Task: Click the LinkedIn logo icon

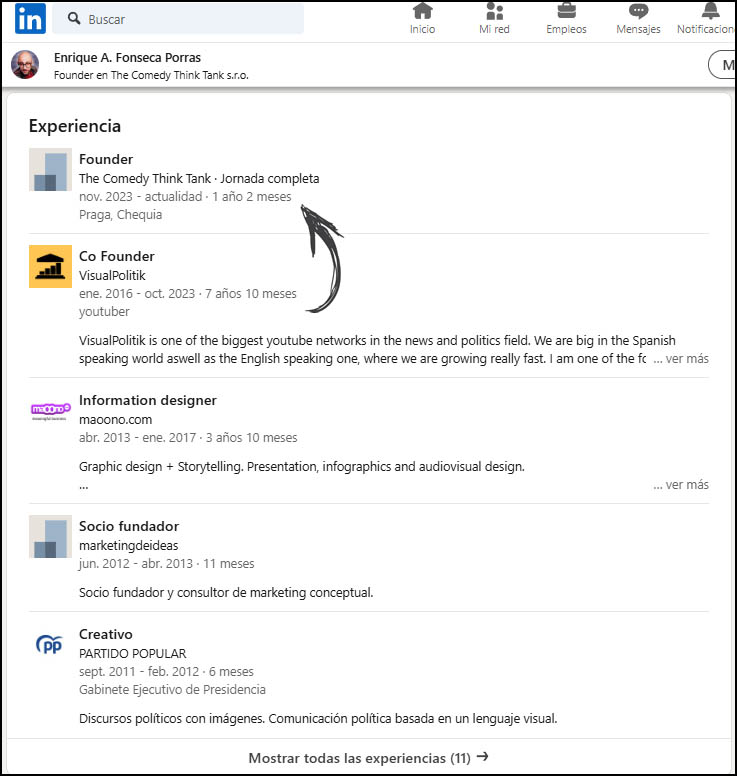Action: pos(30,18)
